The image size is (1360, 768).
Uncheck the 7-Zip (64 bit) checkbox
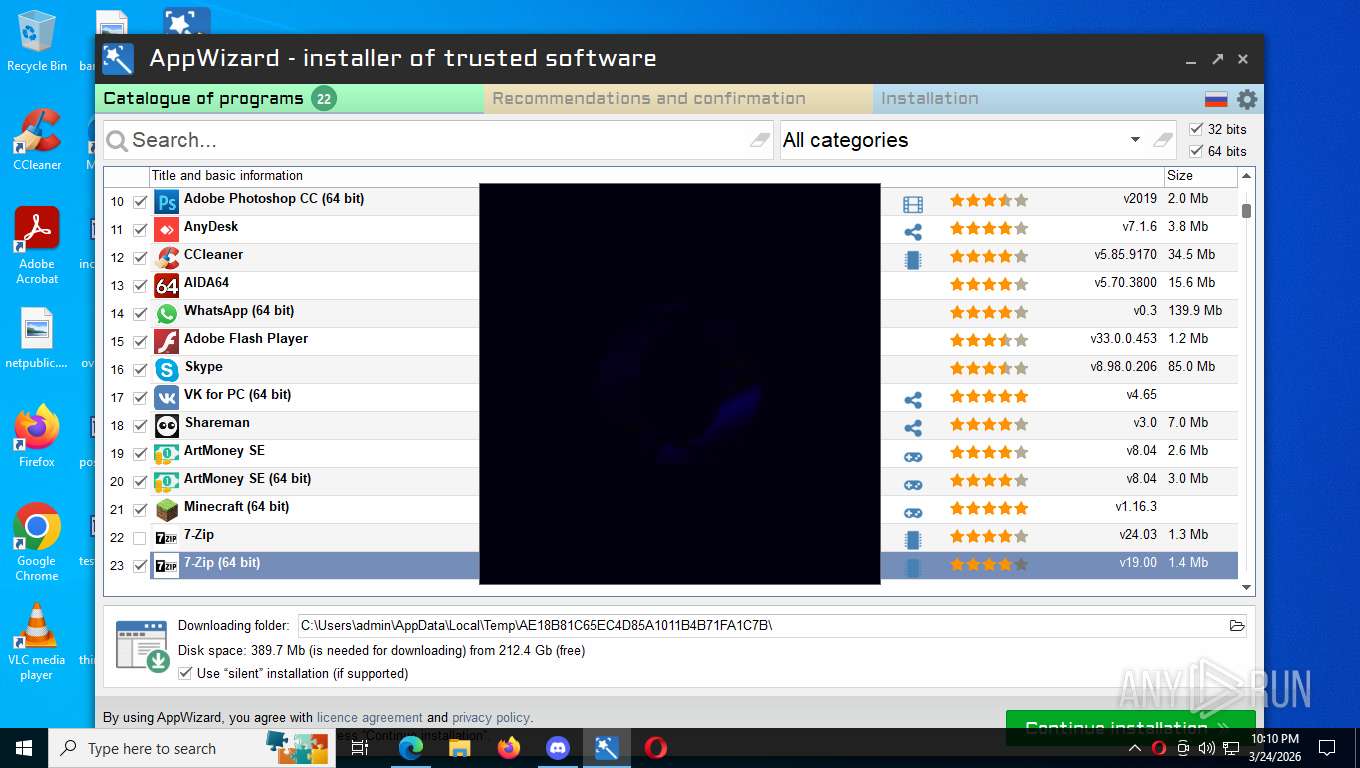[x=140, y=566]
